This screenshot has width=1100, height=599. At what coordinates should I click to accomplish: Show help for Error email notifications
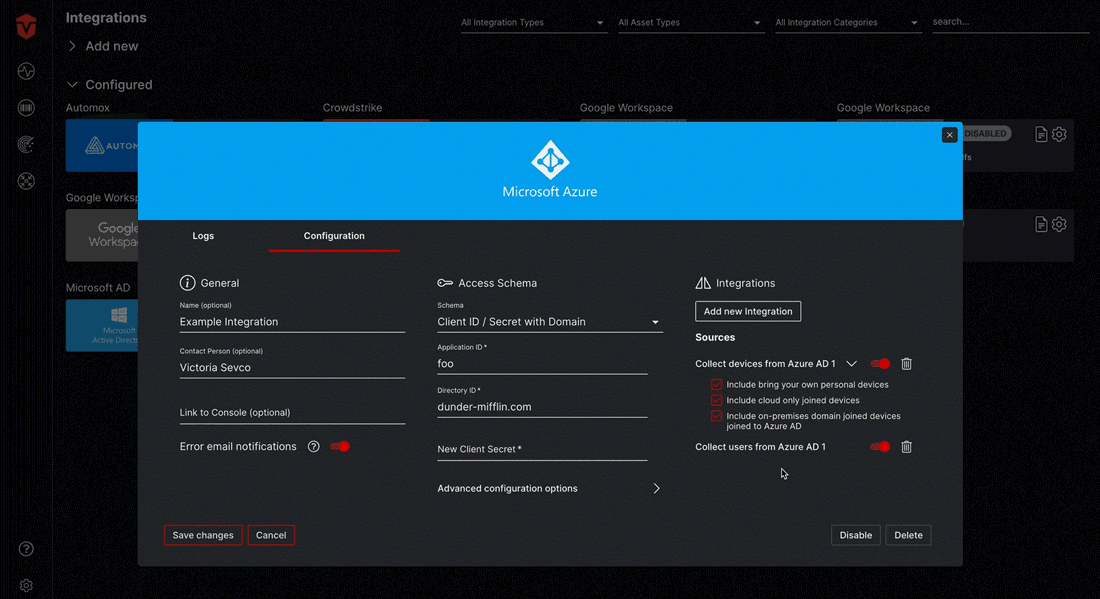(x=314, y=447)
